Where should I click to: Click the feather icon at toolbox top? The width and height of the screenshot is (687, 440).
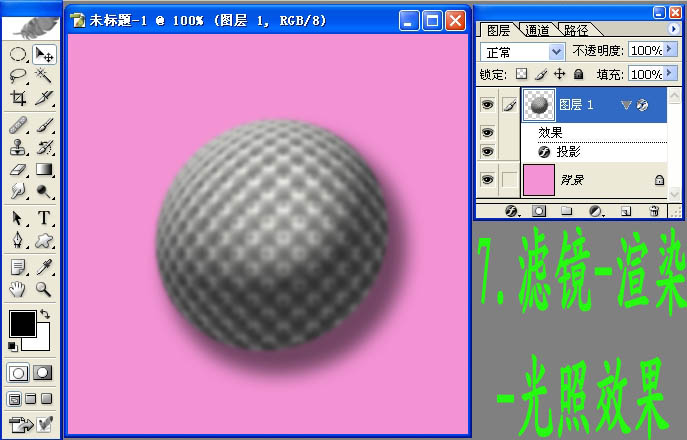tap(31, 28)
